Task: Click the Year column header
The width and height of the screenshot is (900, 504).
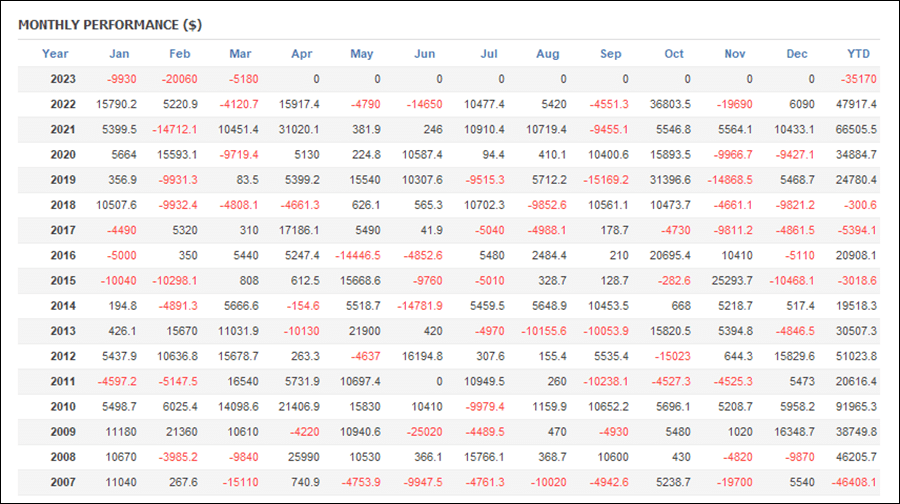Action: (x=55, y=54)
